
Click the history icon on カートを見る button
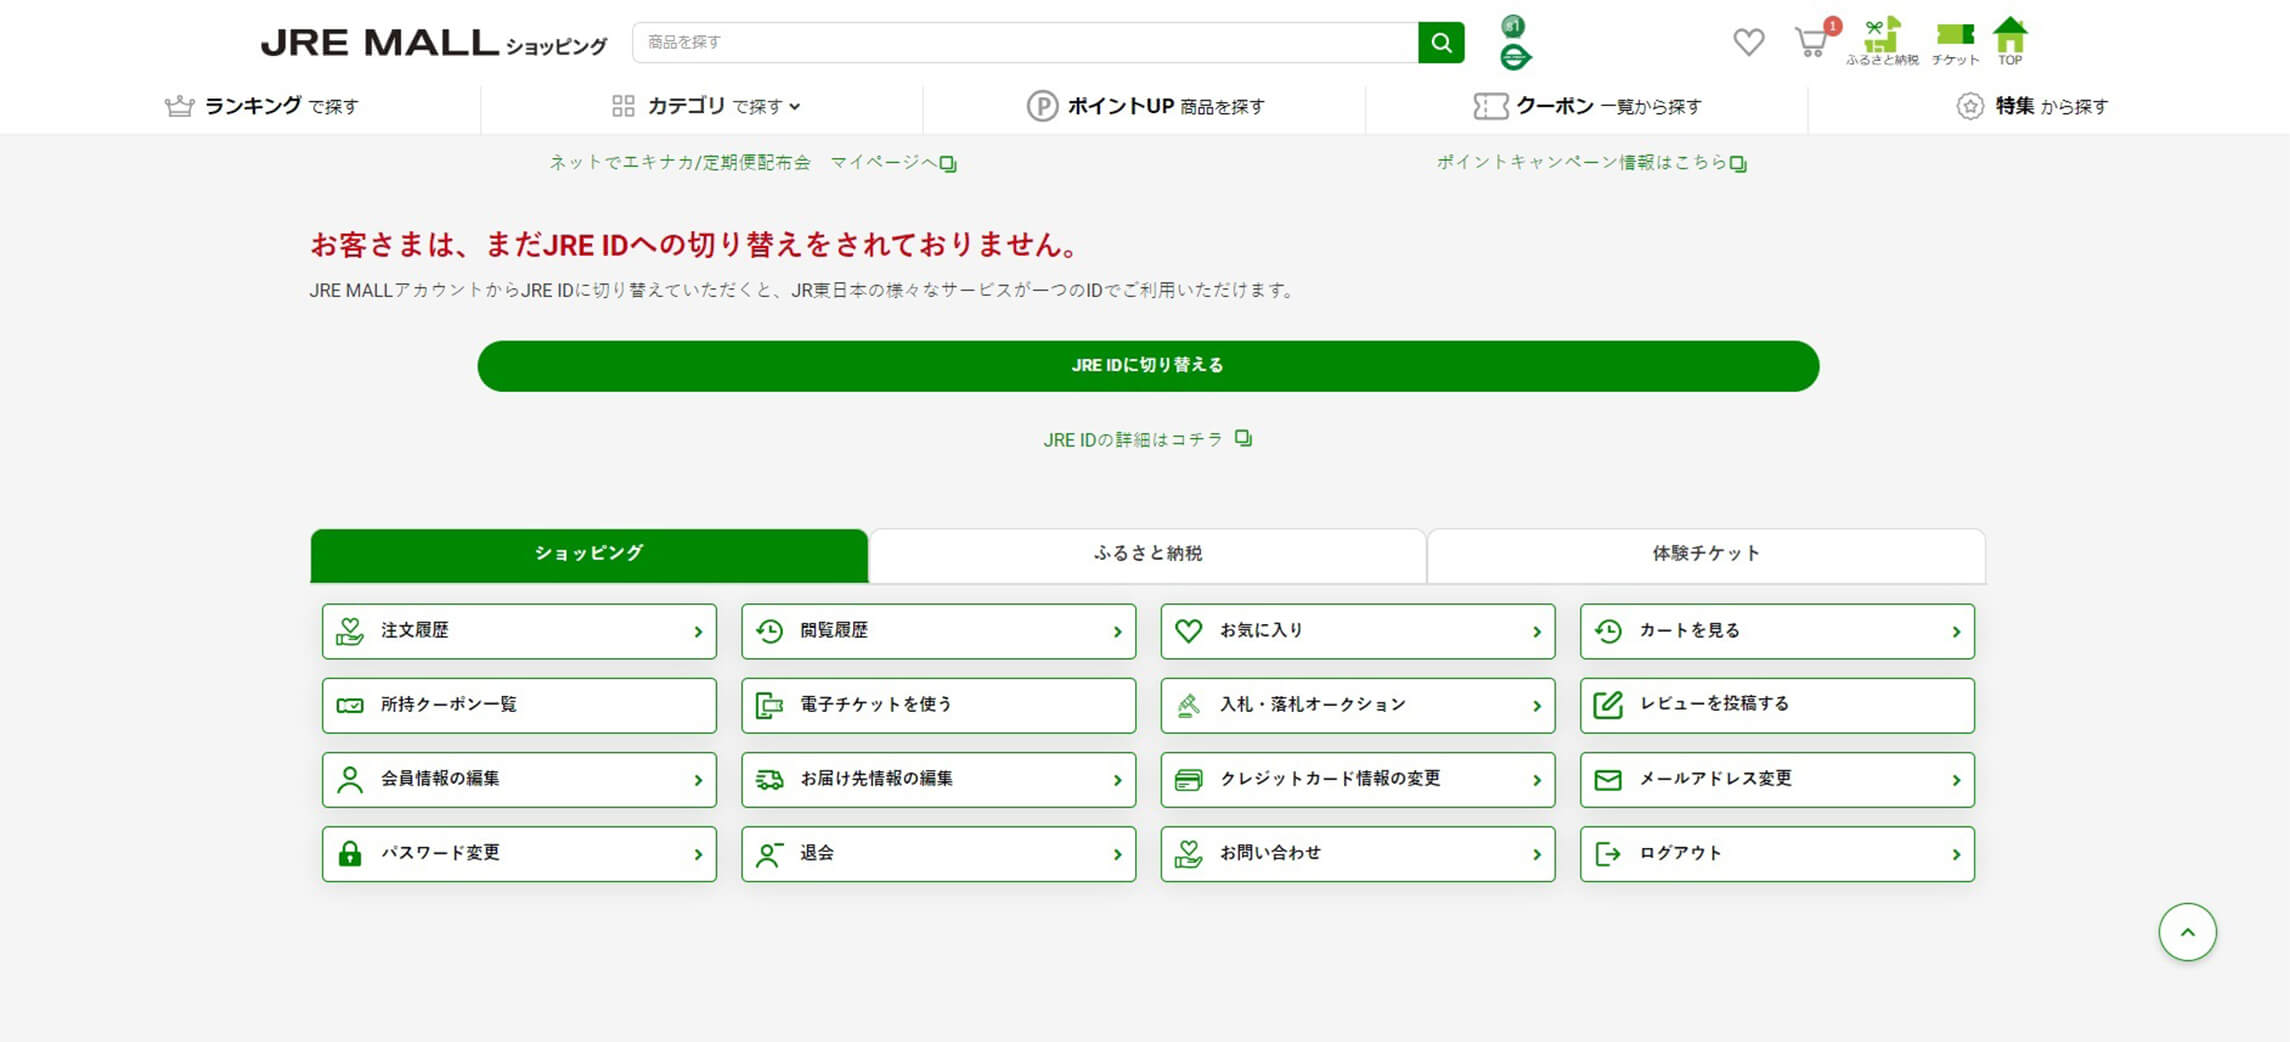(1608, 631)
